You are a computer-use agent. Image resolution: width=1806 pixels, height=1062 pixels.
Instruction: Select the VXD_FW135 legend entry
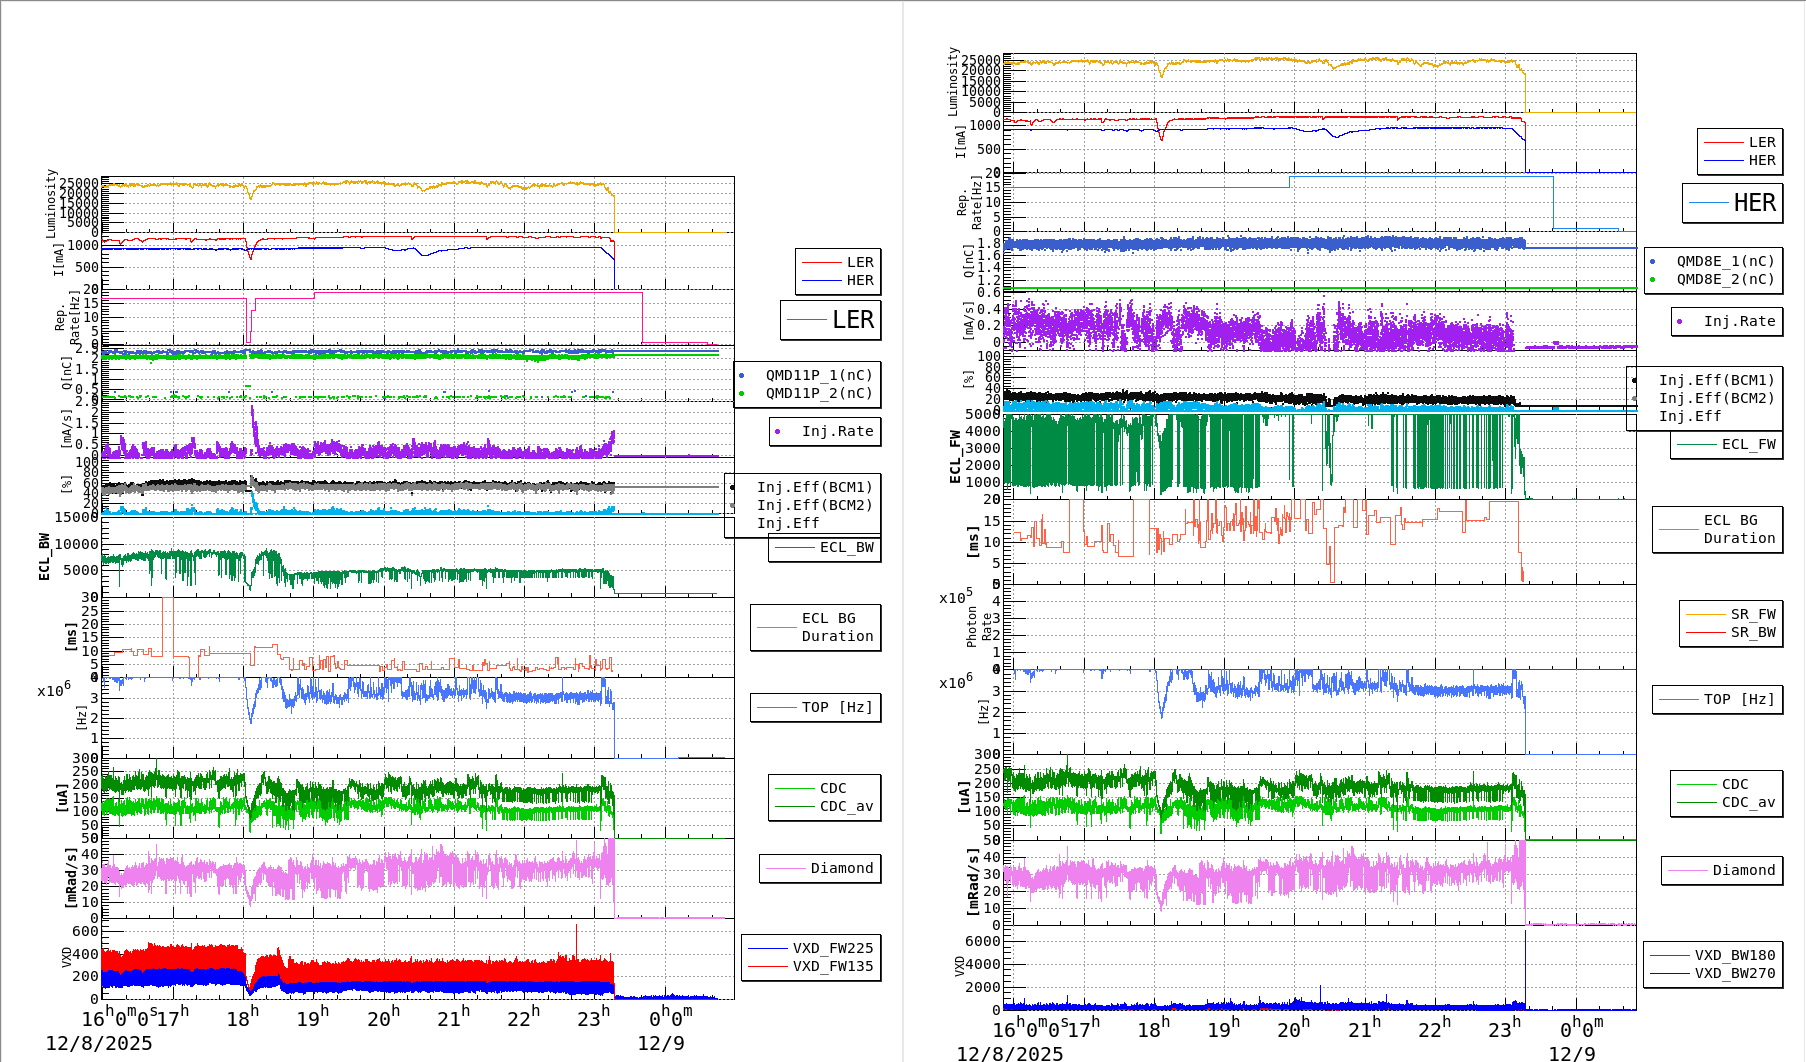pos(832,966)
